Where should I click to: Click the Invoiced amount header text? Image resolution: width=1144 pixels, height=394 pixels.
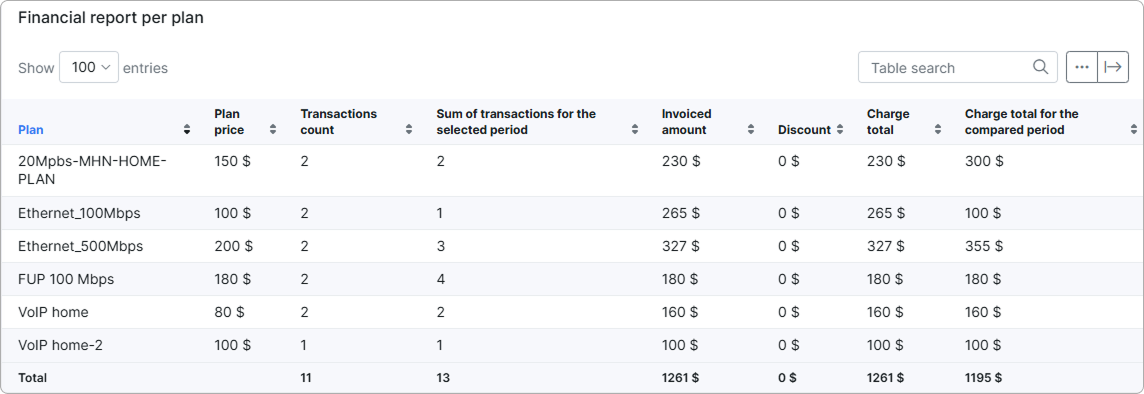pyautogui.click(x=687, y=122)
